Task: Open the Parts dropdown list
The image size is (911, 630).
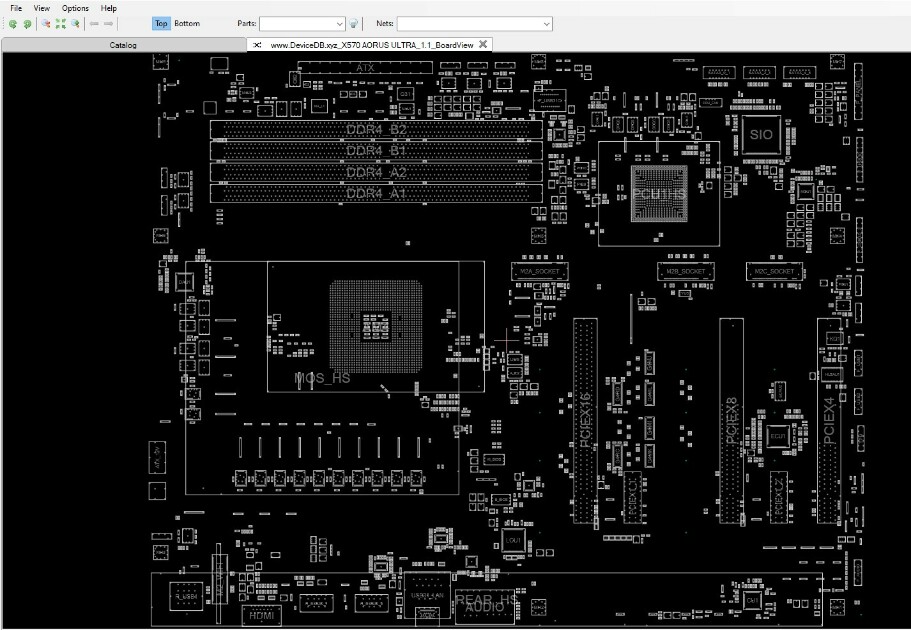Action: click(x=339, y=24)
